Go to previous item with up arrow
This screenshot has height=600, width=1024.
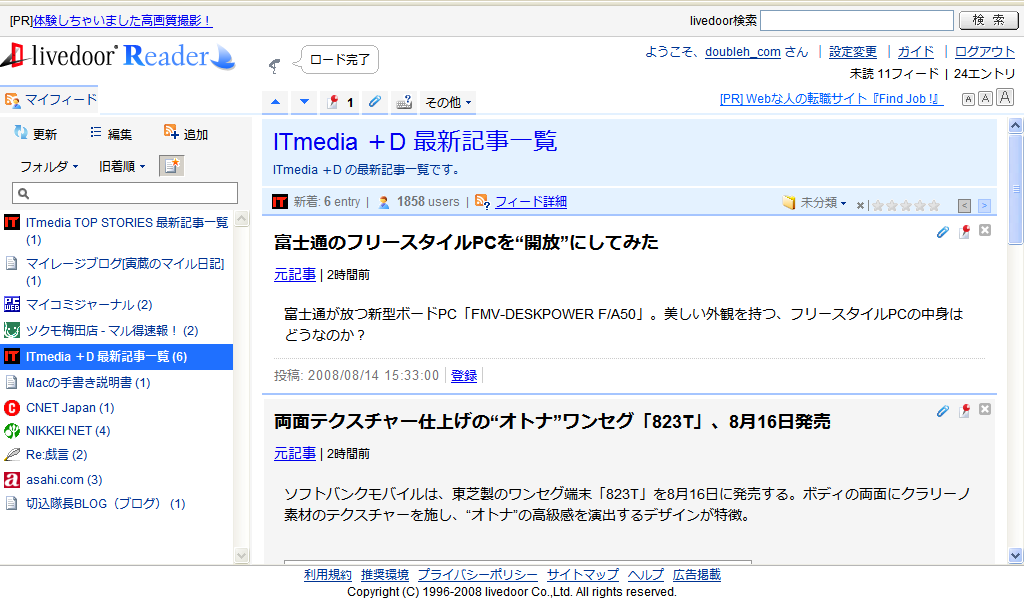pyautogui.click(x=276, y=102)
